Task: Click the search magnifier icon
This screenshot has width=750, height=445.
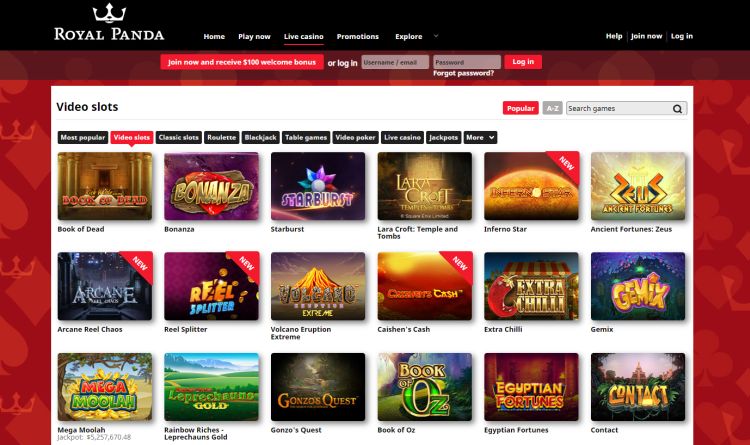Action: [x=677, y=109]
